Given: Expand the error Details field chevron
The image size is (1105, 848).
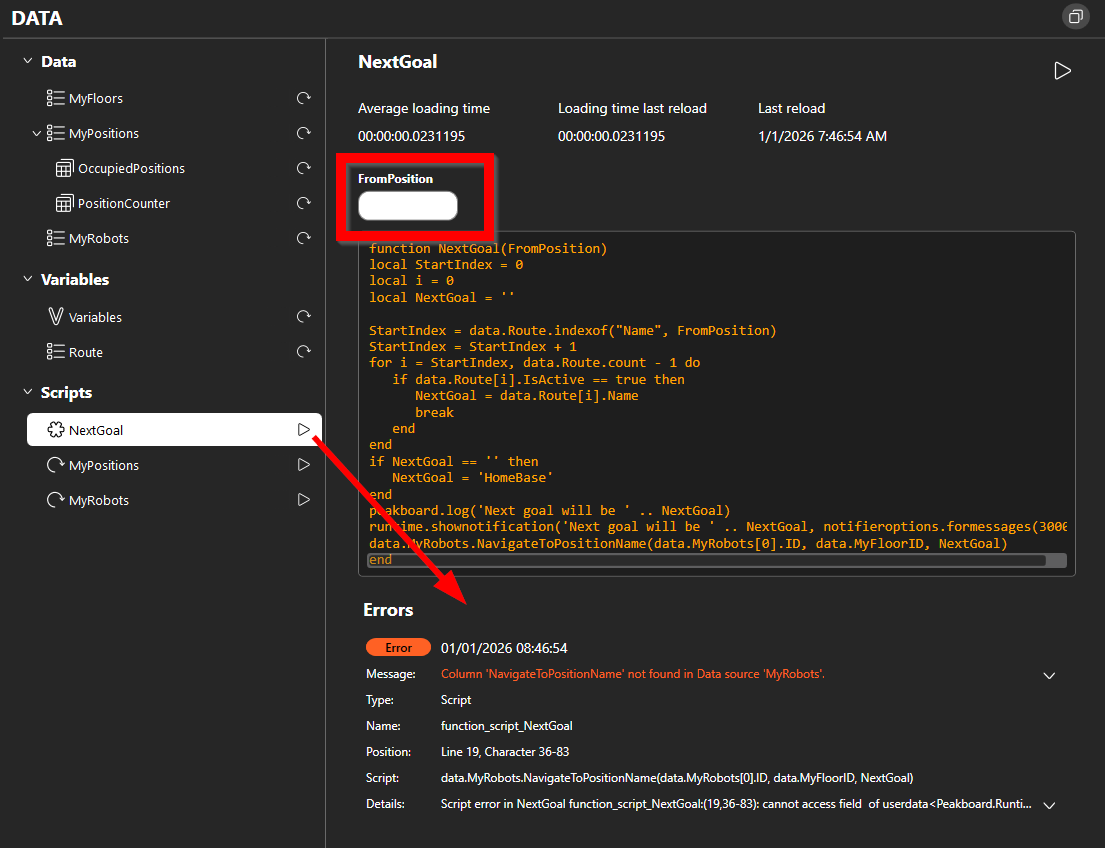Looking at the screenshot, I should tap(1049, 804).
